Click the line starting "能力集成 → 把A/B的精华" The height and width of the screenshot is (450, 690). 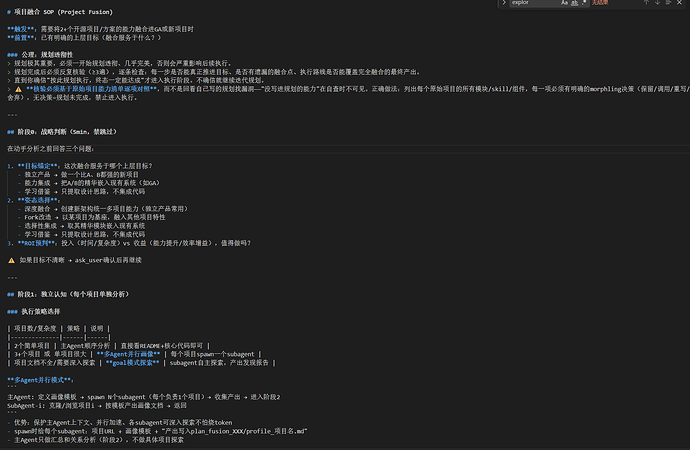(92, 183)
